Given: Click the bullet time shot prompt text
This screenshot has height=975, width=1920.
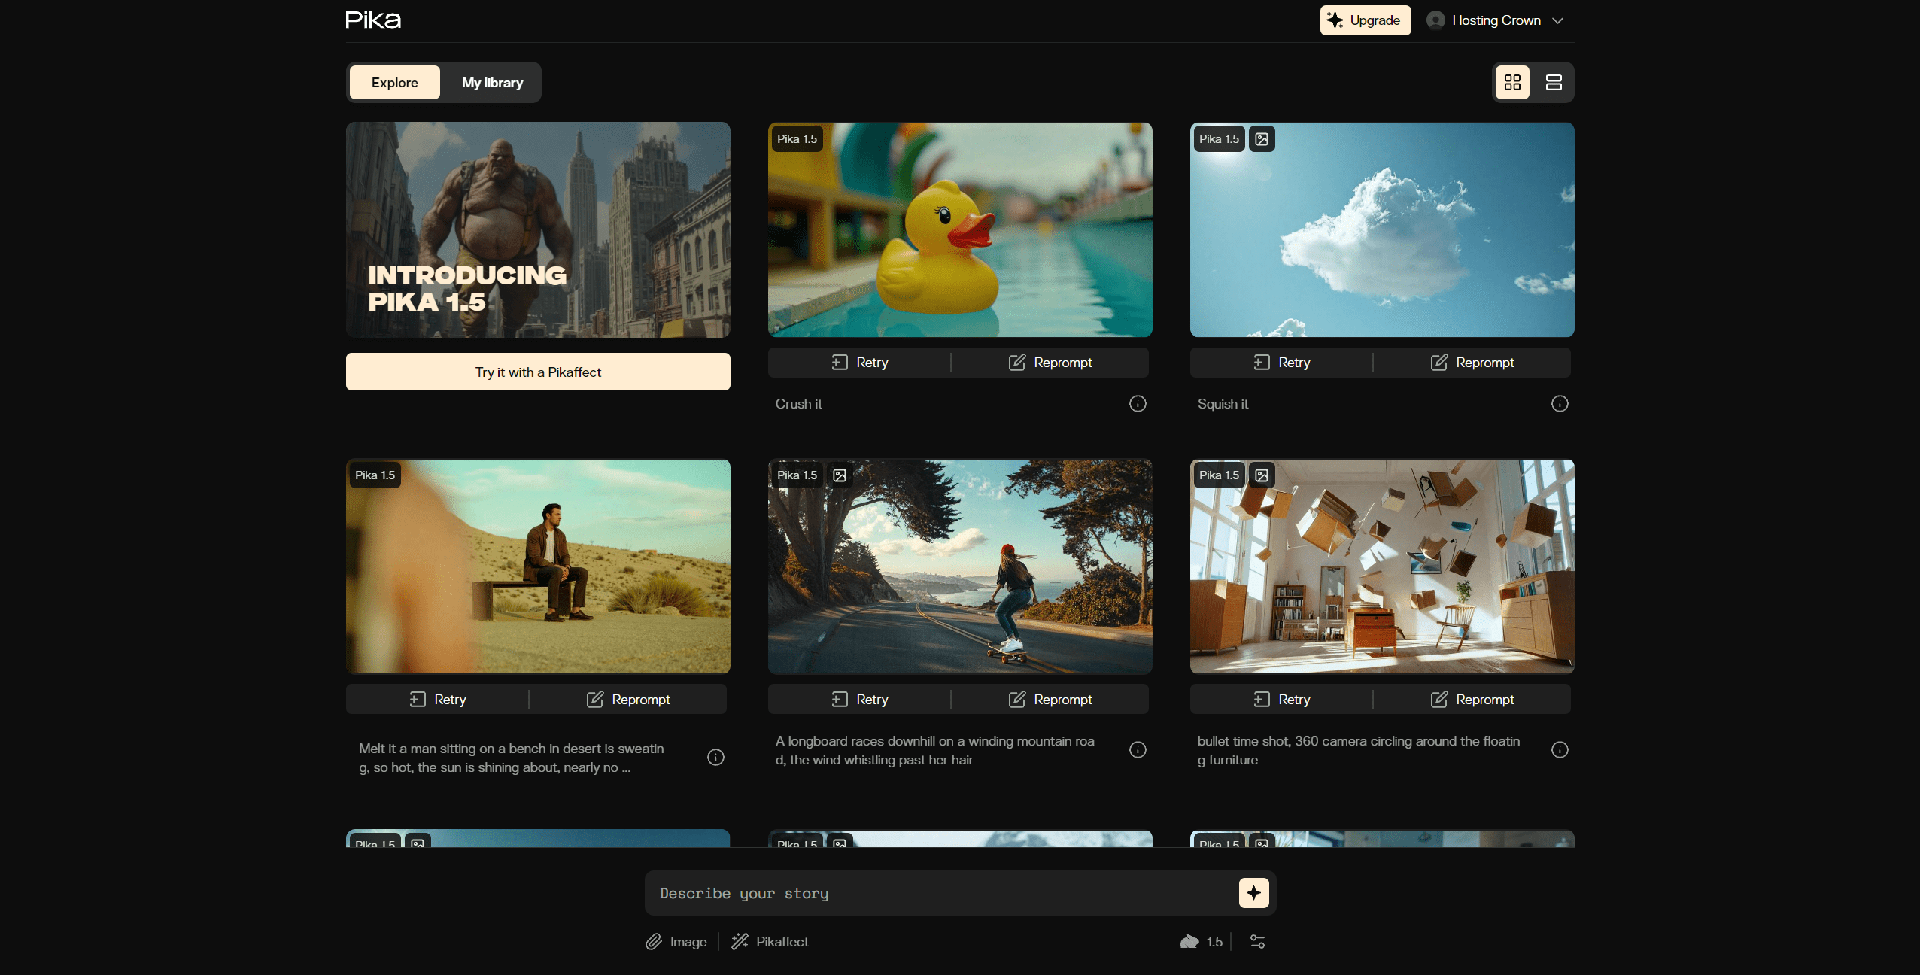Looking at the screenshot, I should [x=1358, y=751].
